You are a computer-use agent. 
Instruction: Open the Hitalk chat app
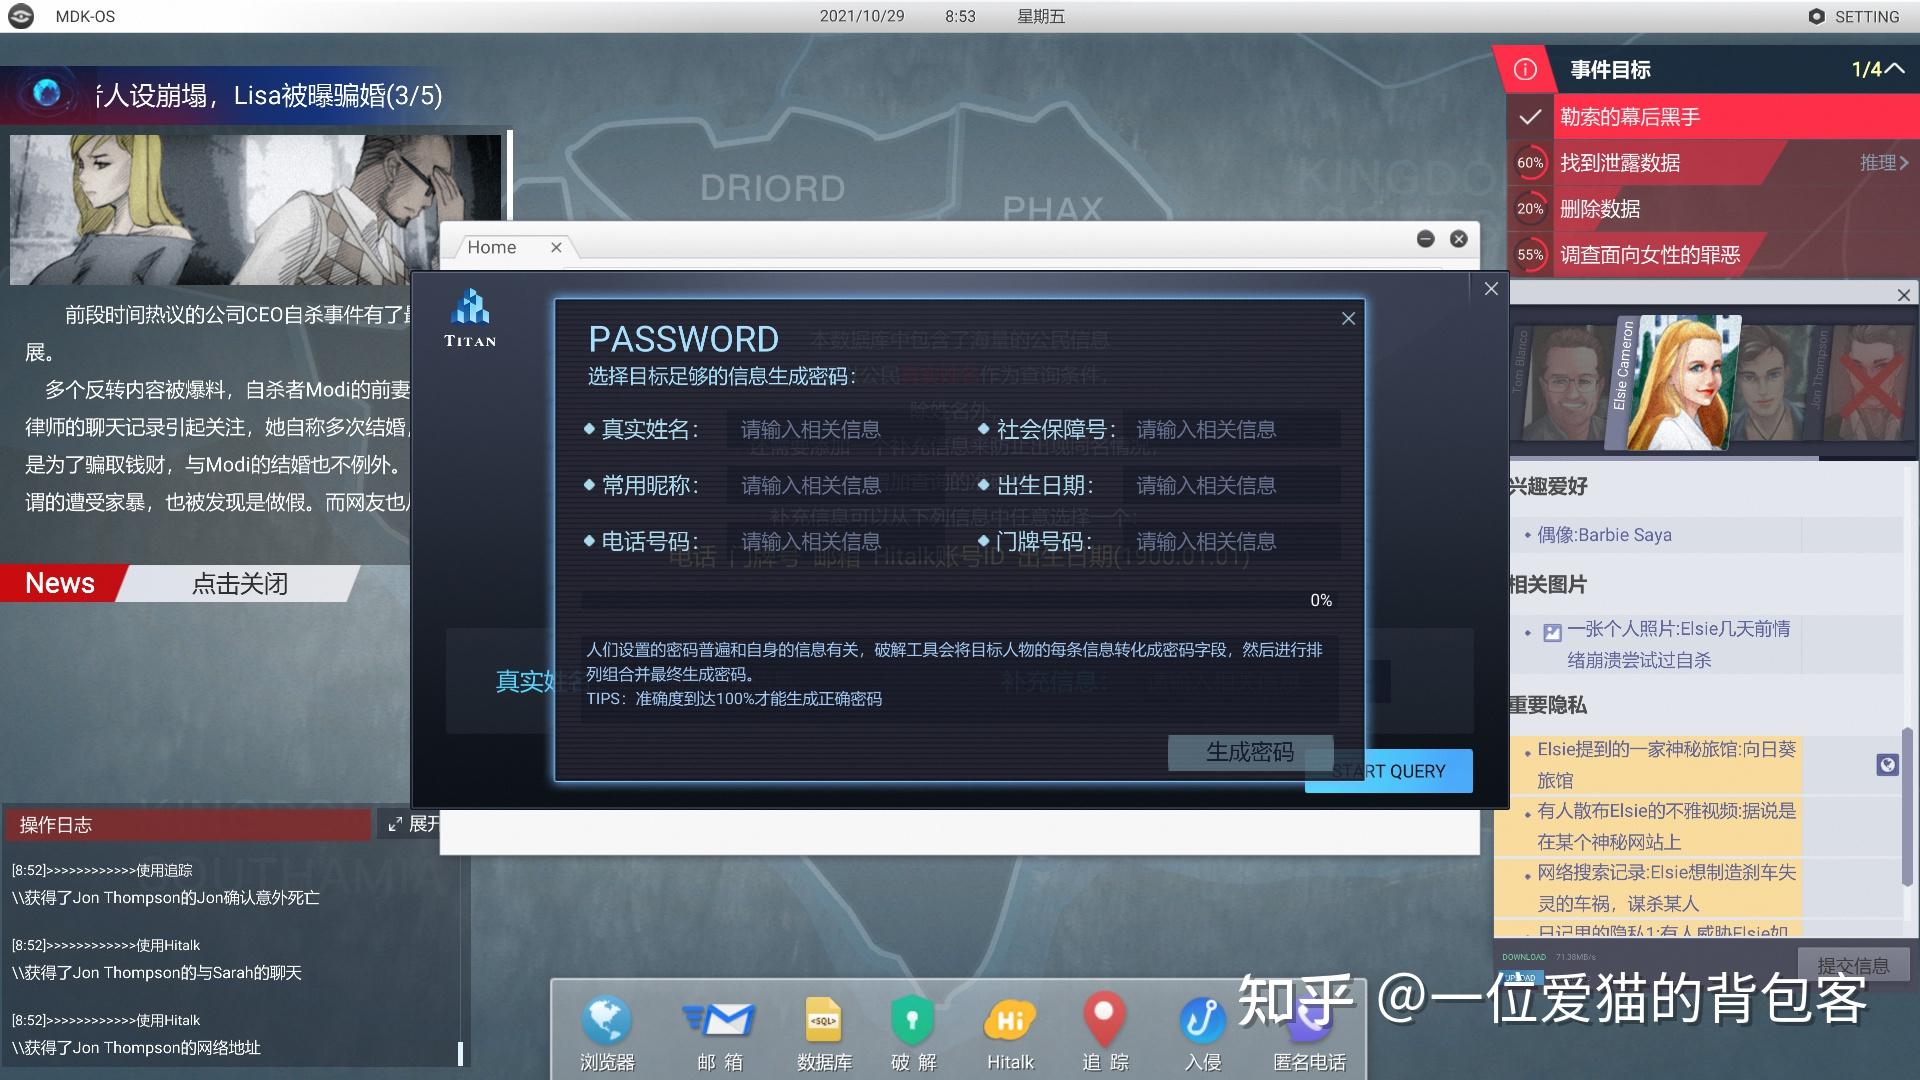1009,1022
